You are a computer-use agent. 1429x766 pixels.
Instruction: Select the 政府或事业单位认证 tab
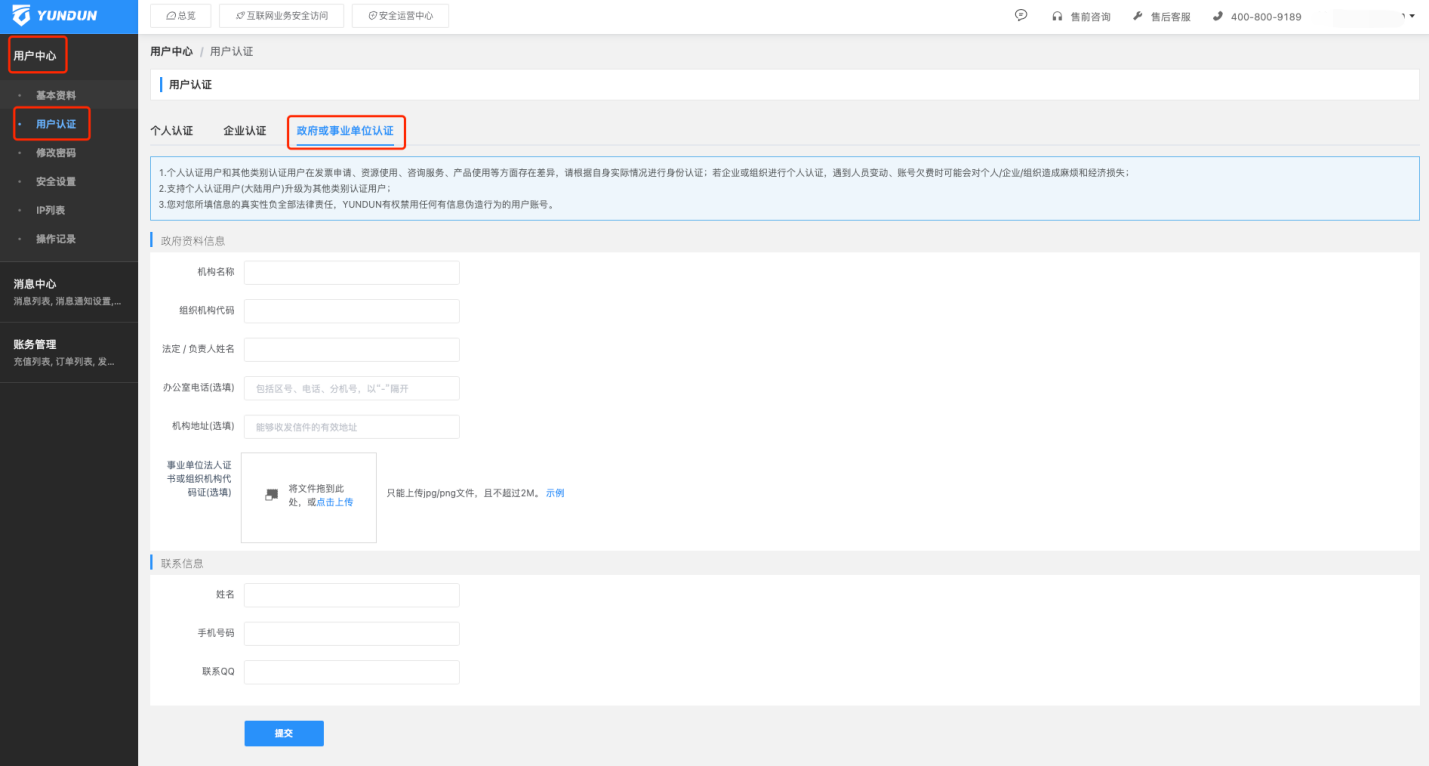pos(345,131)
